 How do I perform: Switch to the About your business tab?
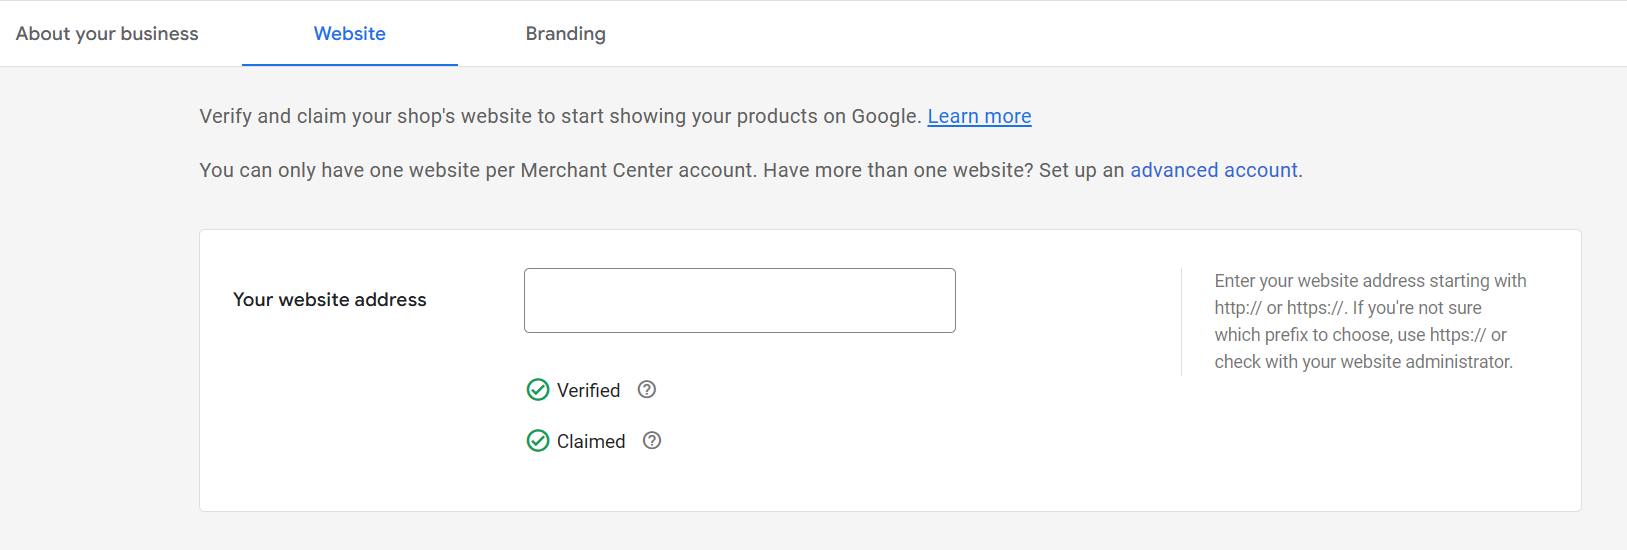(x=107, y=33)
